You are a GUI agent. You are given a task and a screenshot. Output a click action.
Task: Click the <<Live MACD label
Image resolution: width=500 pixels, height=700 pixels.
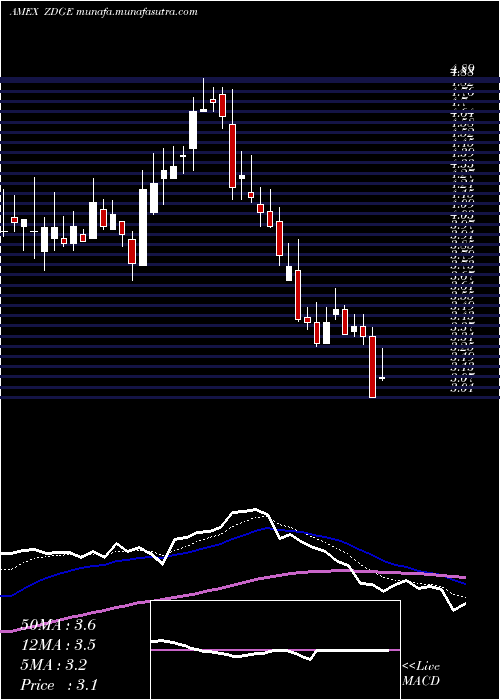421,674
